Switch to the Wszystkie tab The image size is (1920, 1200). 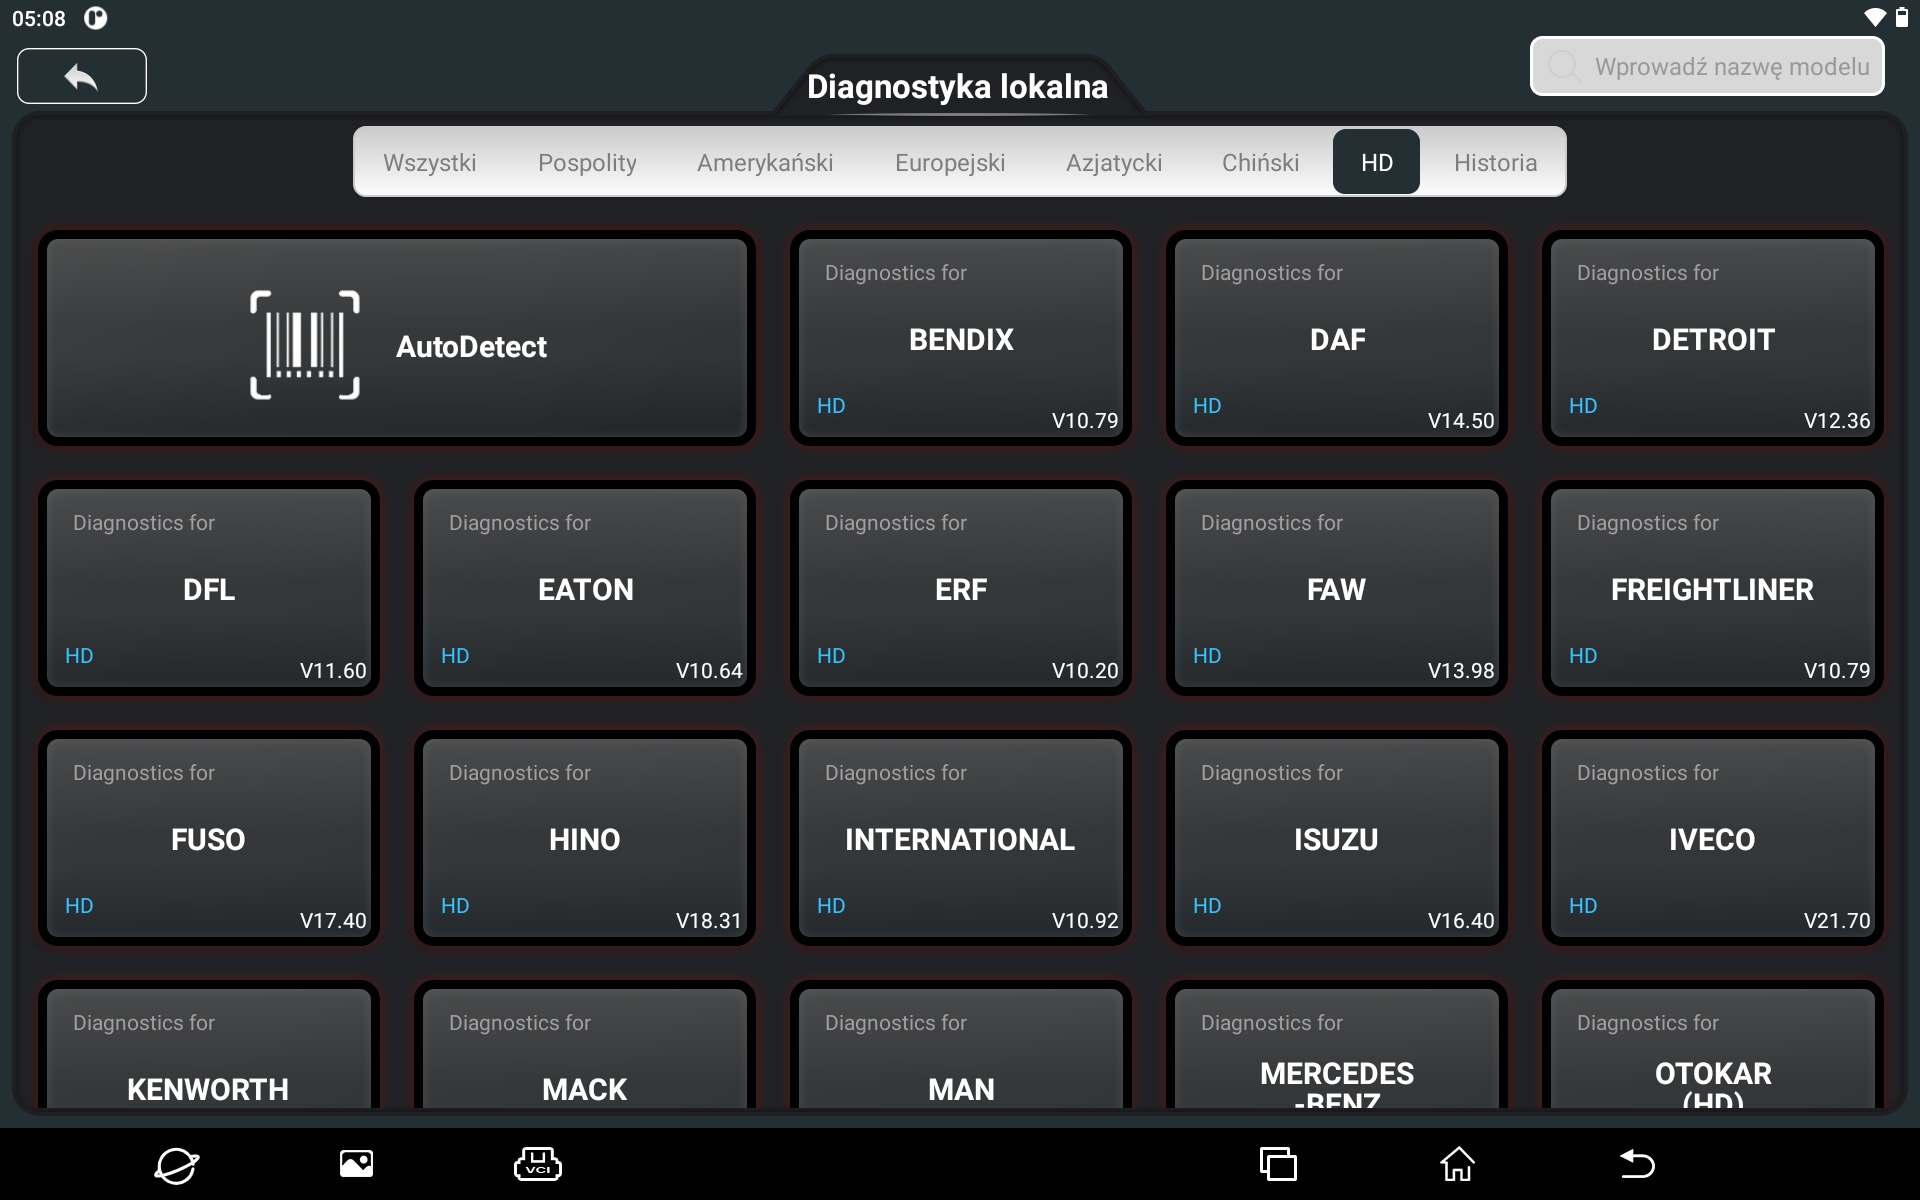[429, 162]
